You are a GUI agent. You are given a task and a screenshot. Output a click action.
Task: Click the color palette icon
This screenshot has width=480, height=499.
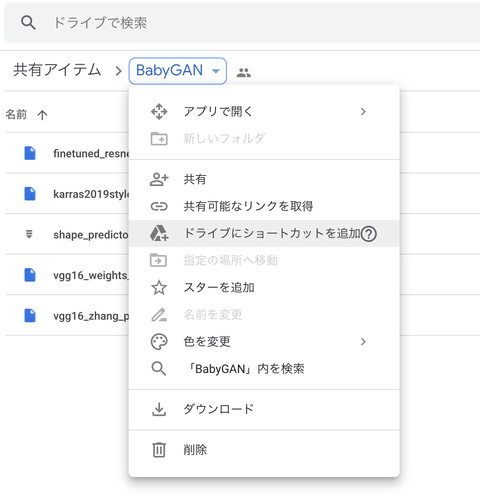point(159,342)
